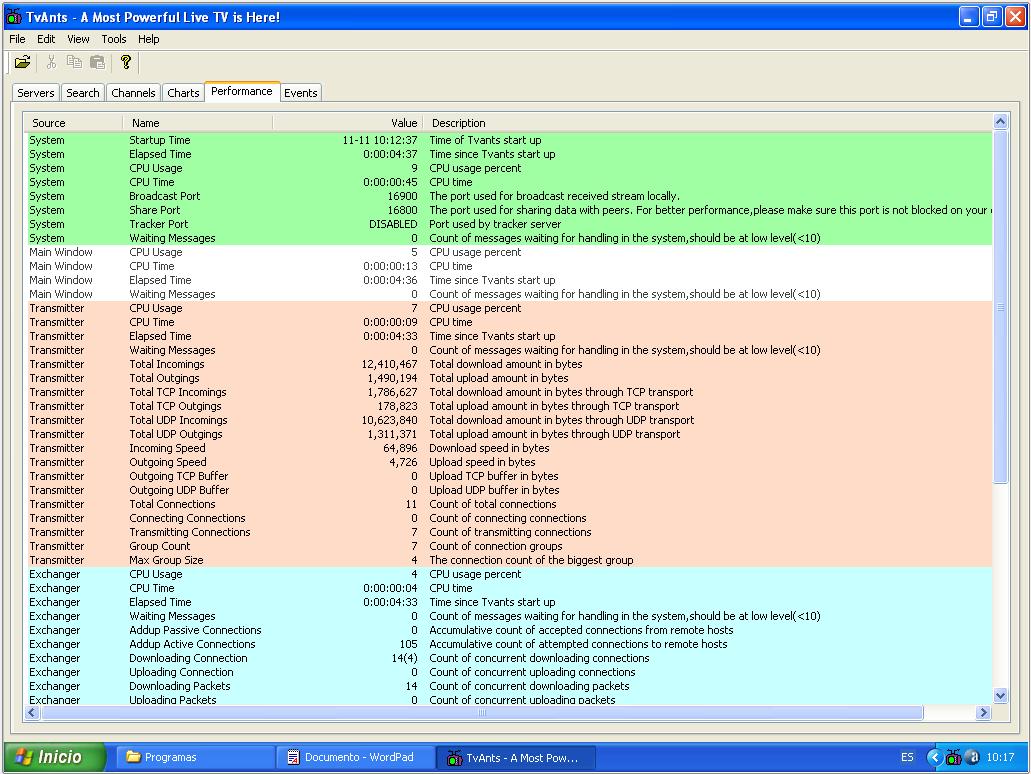Select the Outgoing Speed row

tap(508, 462)
